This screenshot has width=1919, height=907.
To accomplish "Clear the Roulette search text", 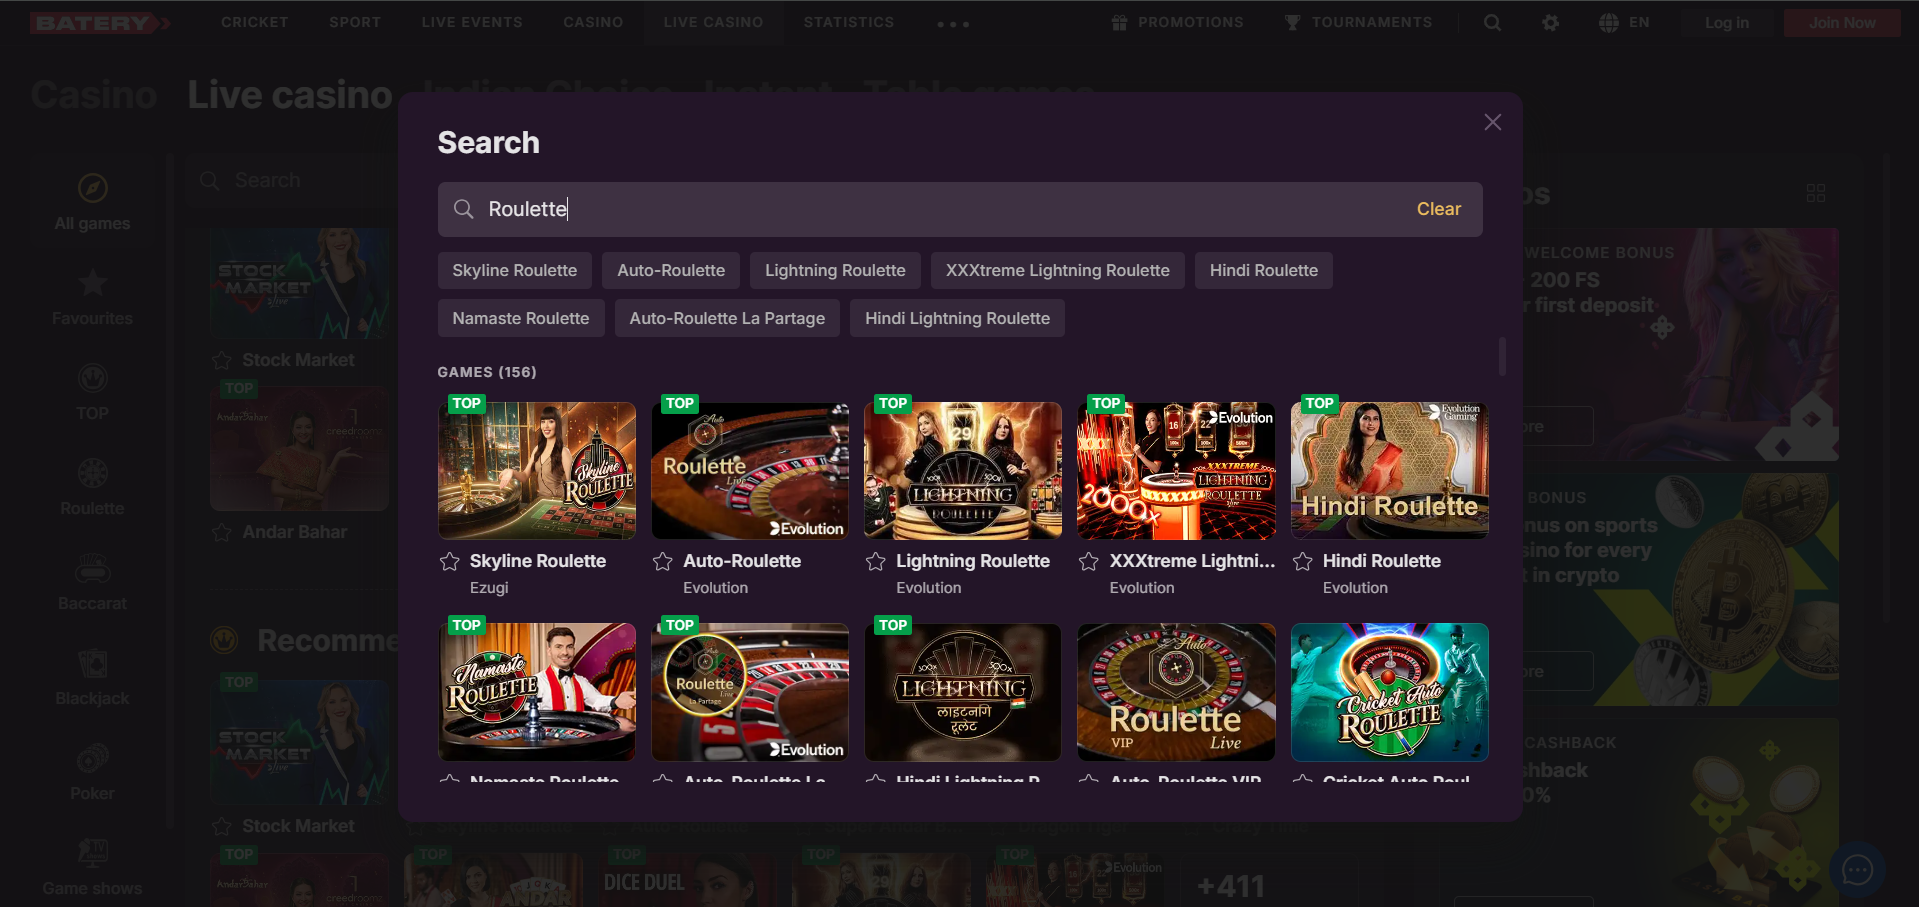I will 1438,209.
